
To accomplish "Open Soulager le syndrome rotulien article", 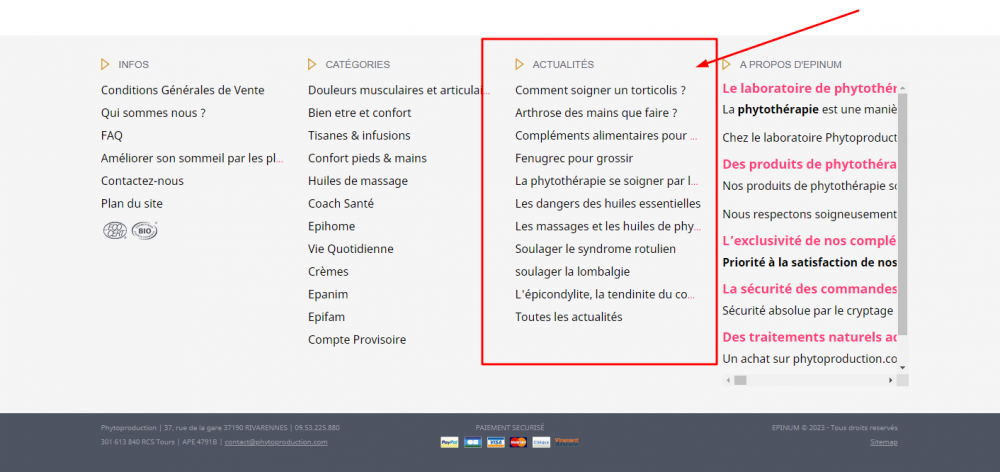I will [x=596, y=249].
